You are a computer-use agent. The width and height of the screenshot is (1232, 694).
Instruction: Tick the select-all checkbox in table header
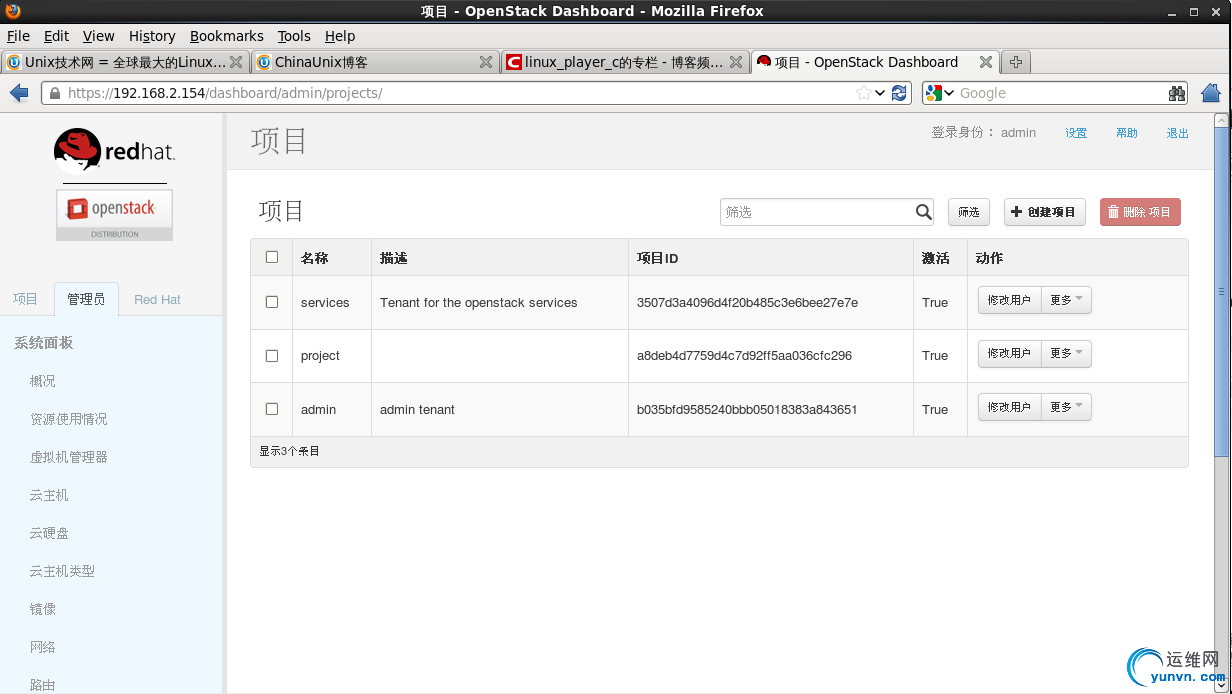272,257
